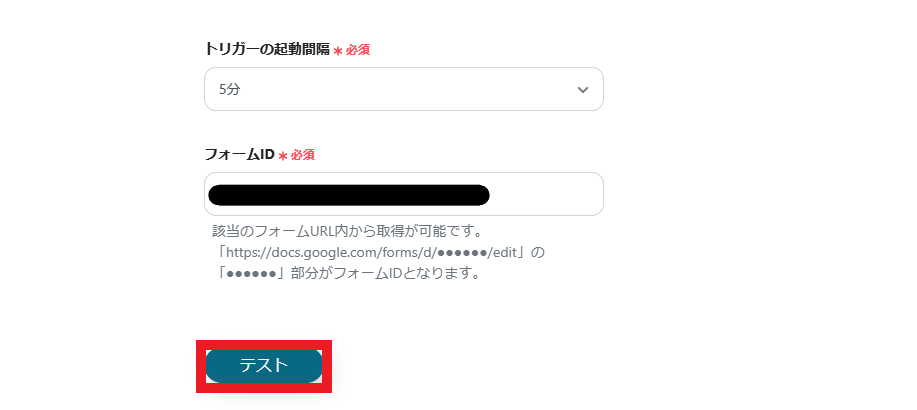Click 必須 marker beside トリガーの起動間隔
This screenshot has height=410, width=917.
coord(357,50)
